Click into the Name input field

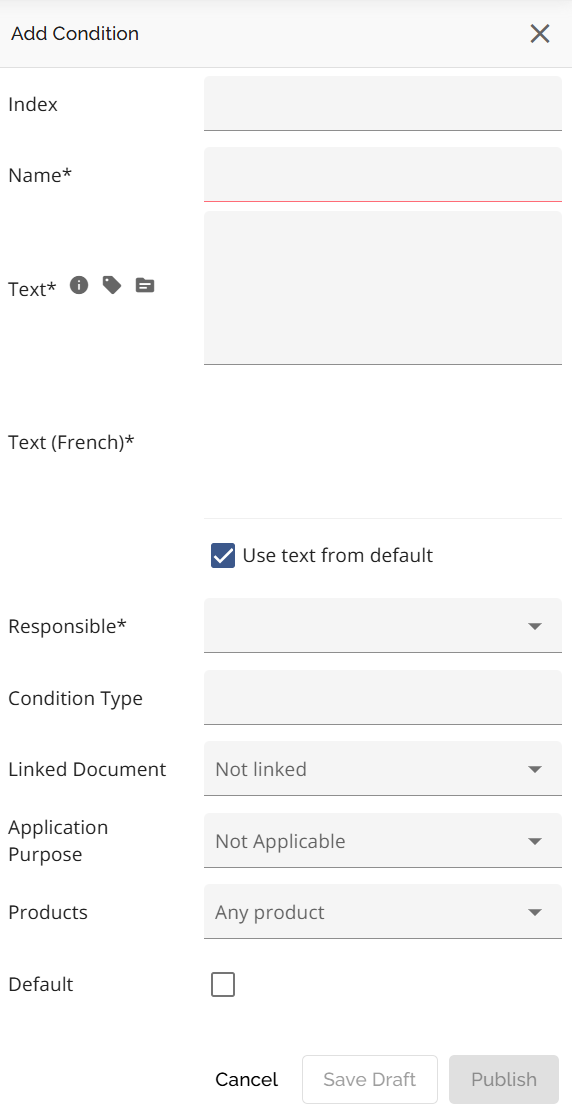click(x=383, y=175)
